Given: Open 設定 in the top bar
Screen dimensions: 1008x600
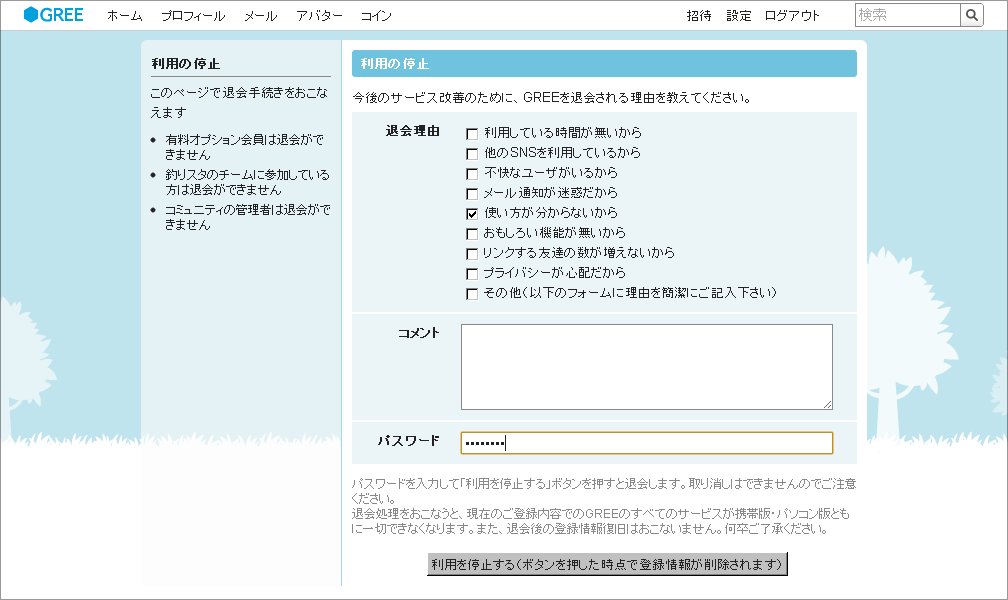Looking at the screenshot, I should click(x=739, y=15).
